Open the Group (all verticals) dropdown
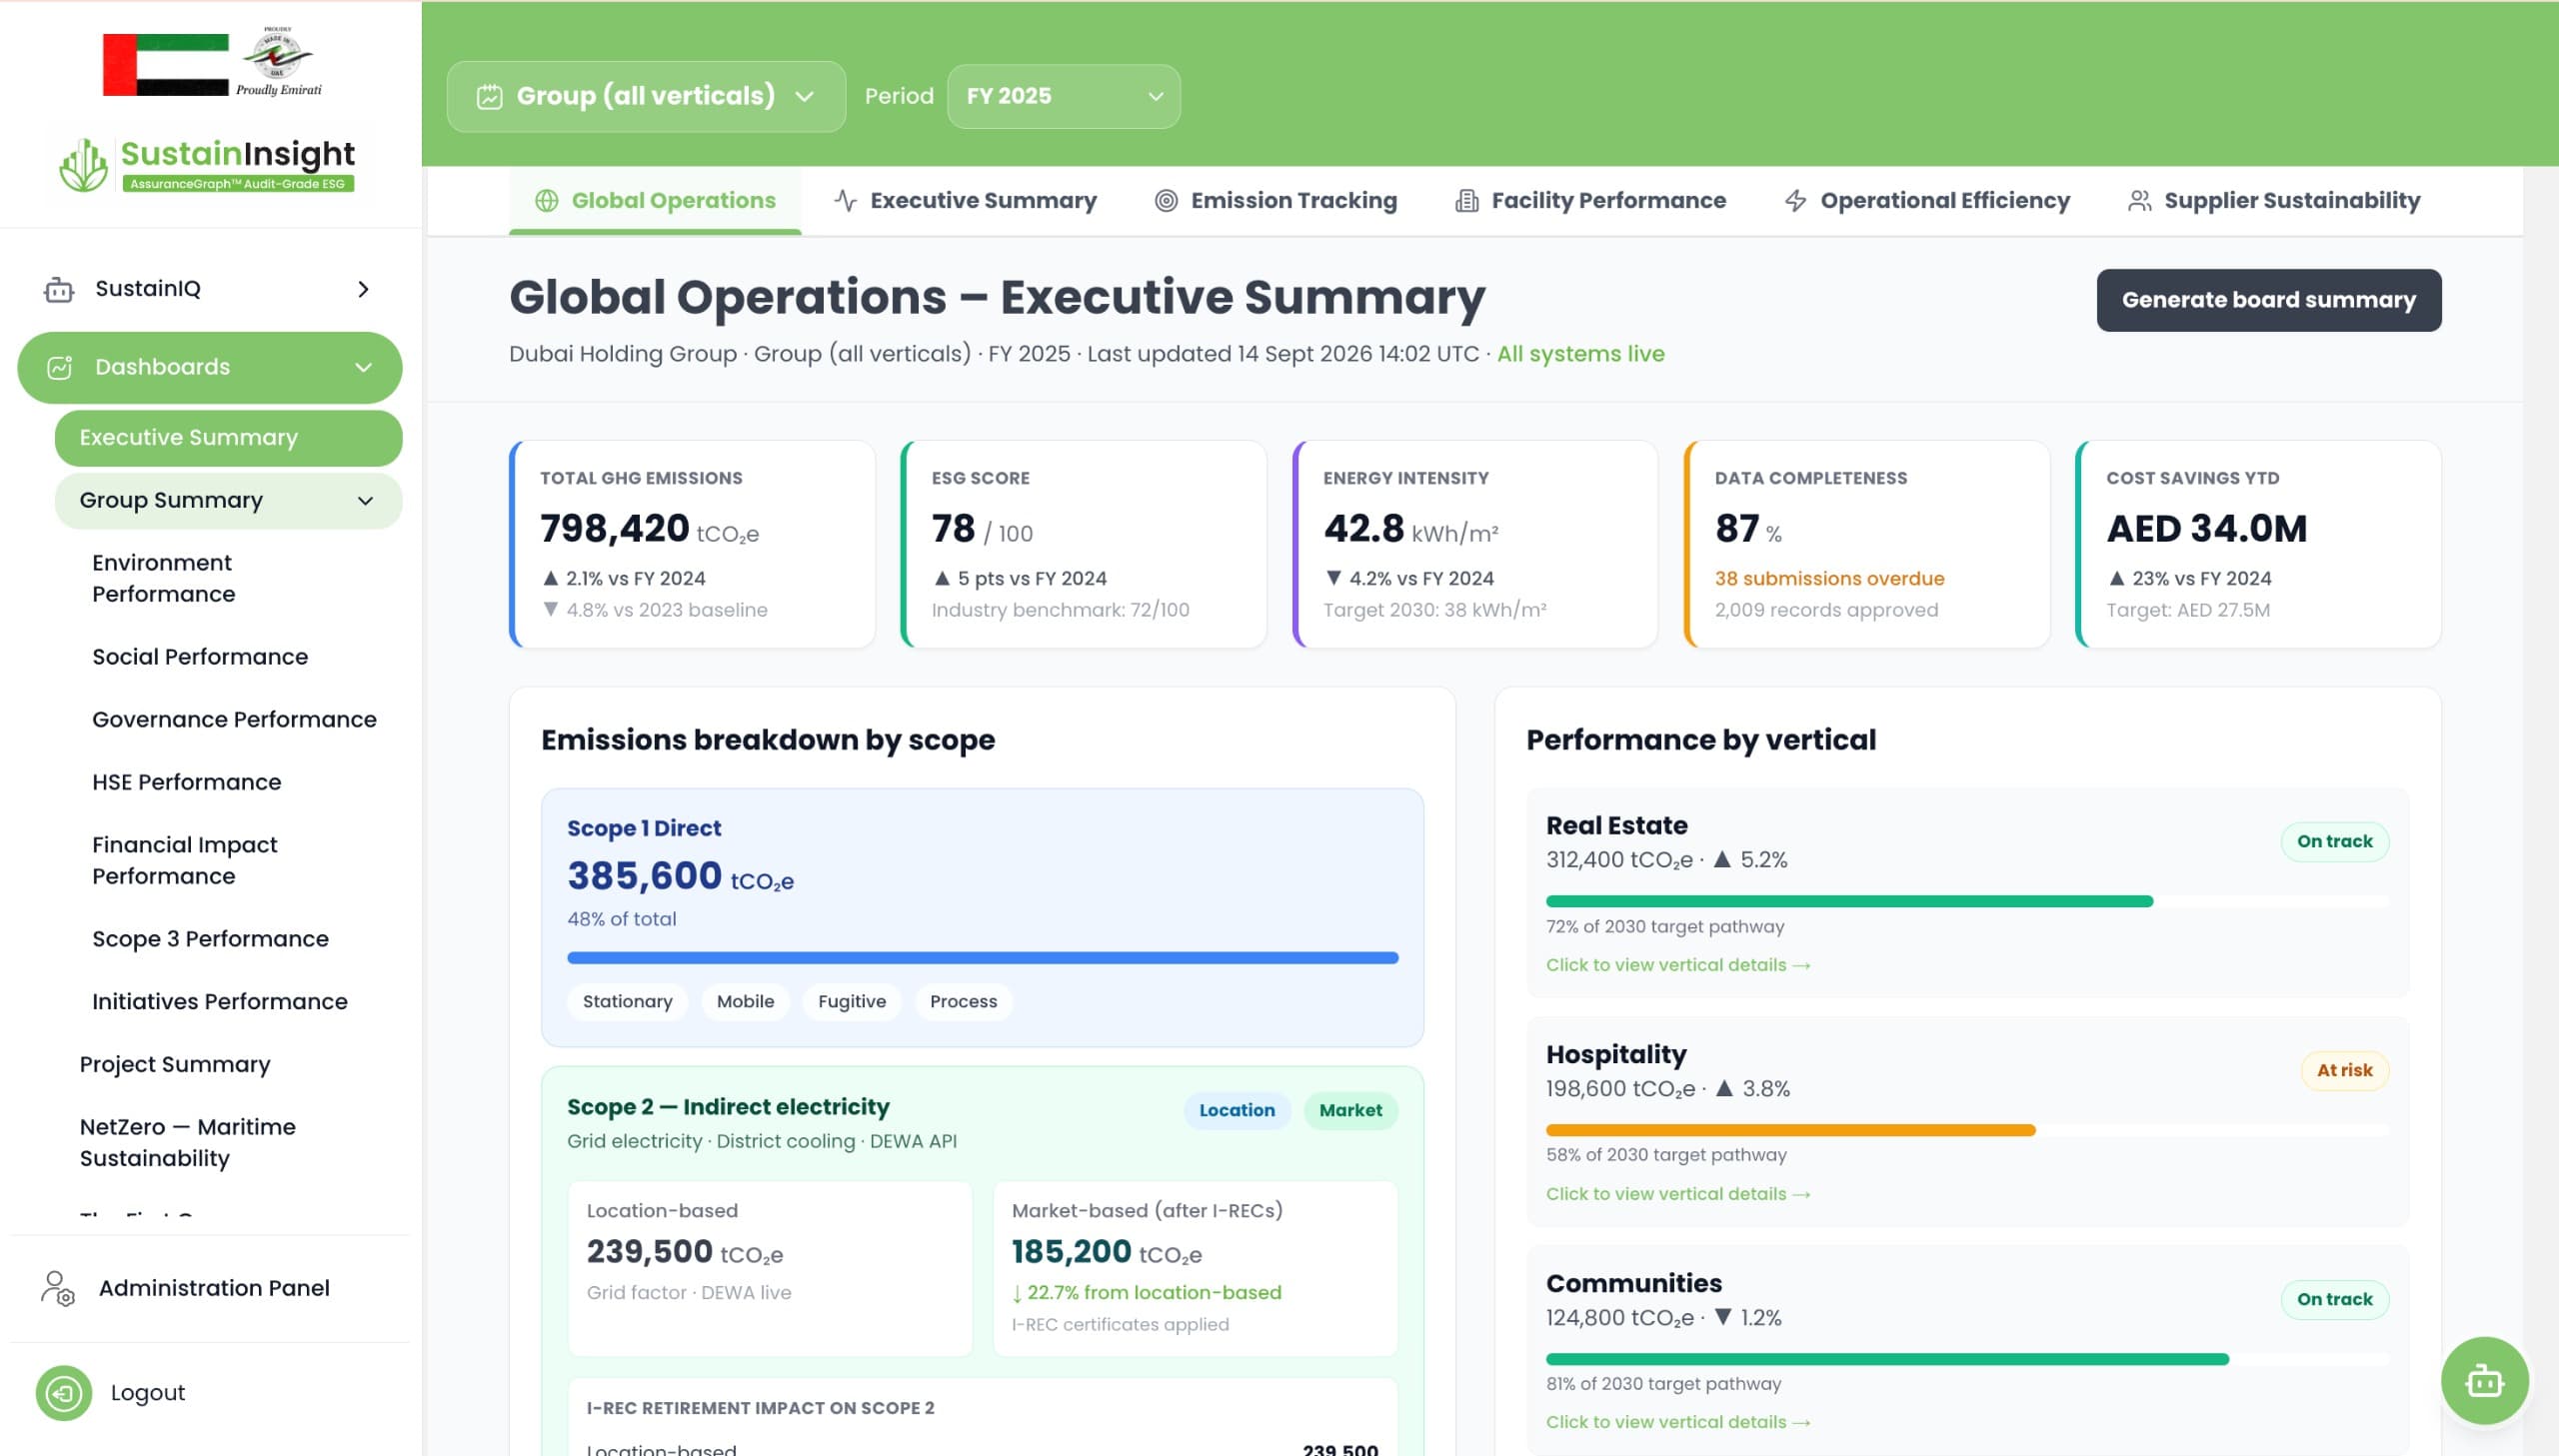 pos(646,97)
